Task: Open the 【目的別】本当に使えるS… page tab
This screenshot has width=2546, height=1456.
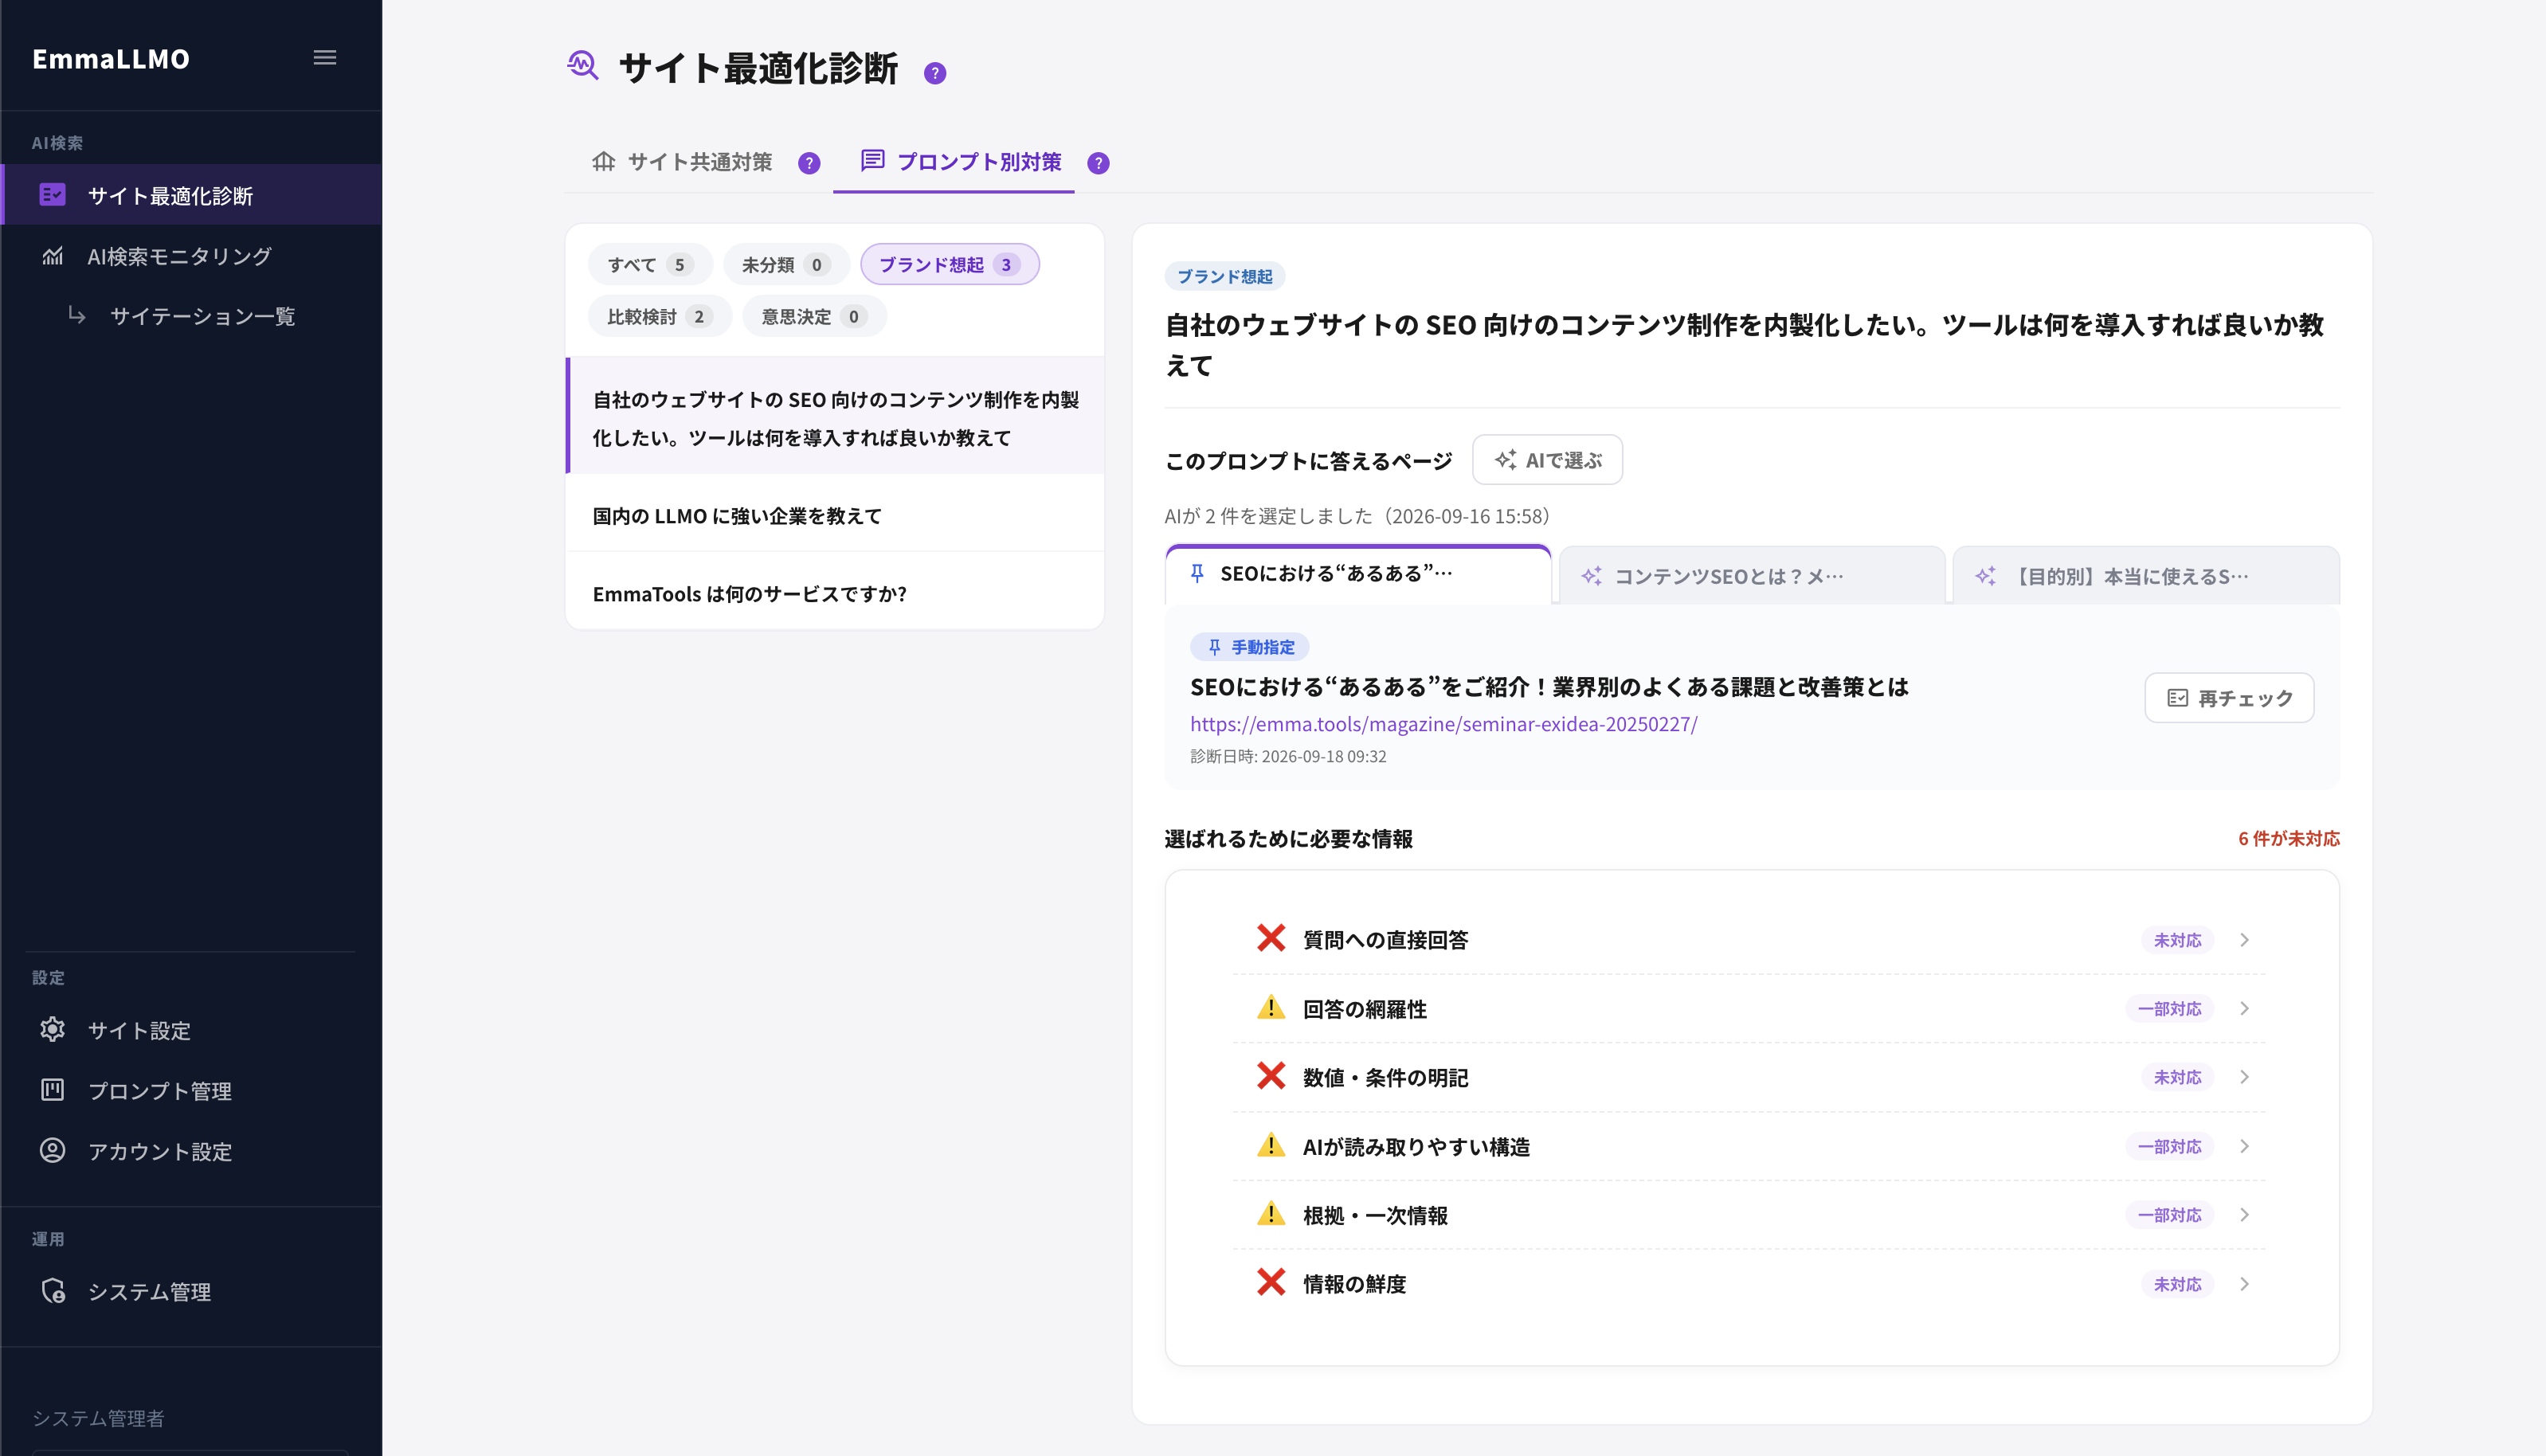Action: 2146,576
